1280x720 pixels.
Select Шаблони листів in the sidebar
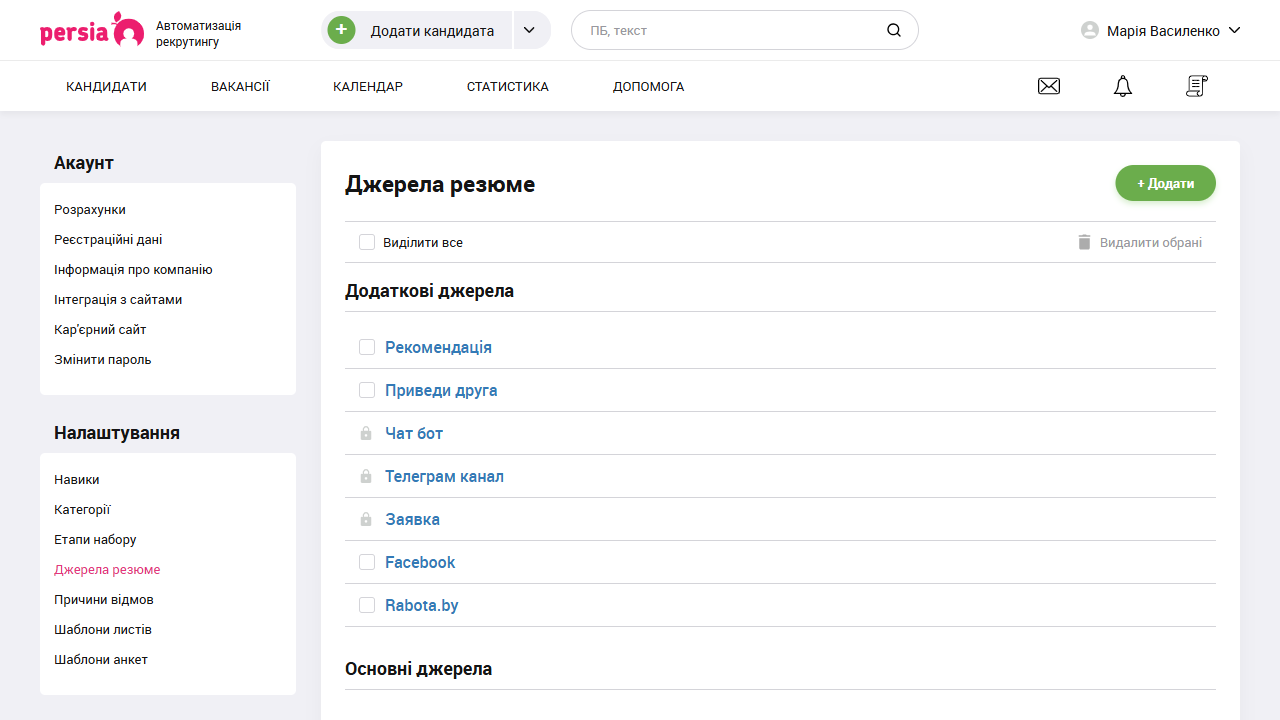(103, 629)
